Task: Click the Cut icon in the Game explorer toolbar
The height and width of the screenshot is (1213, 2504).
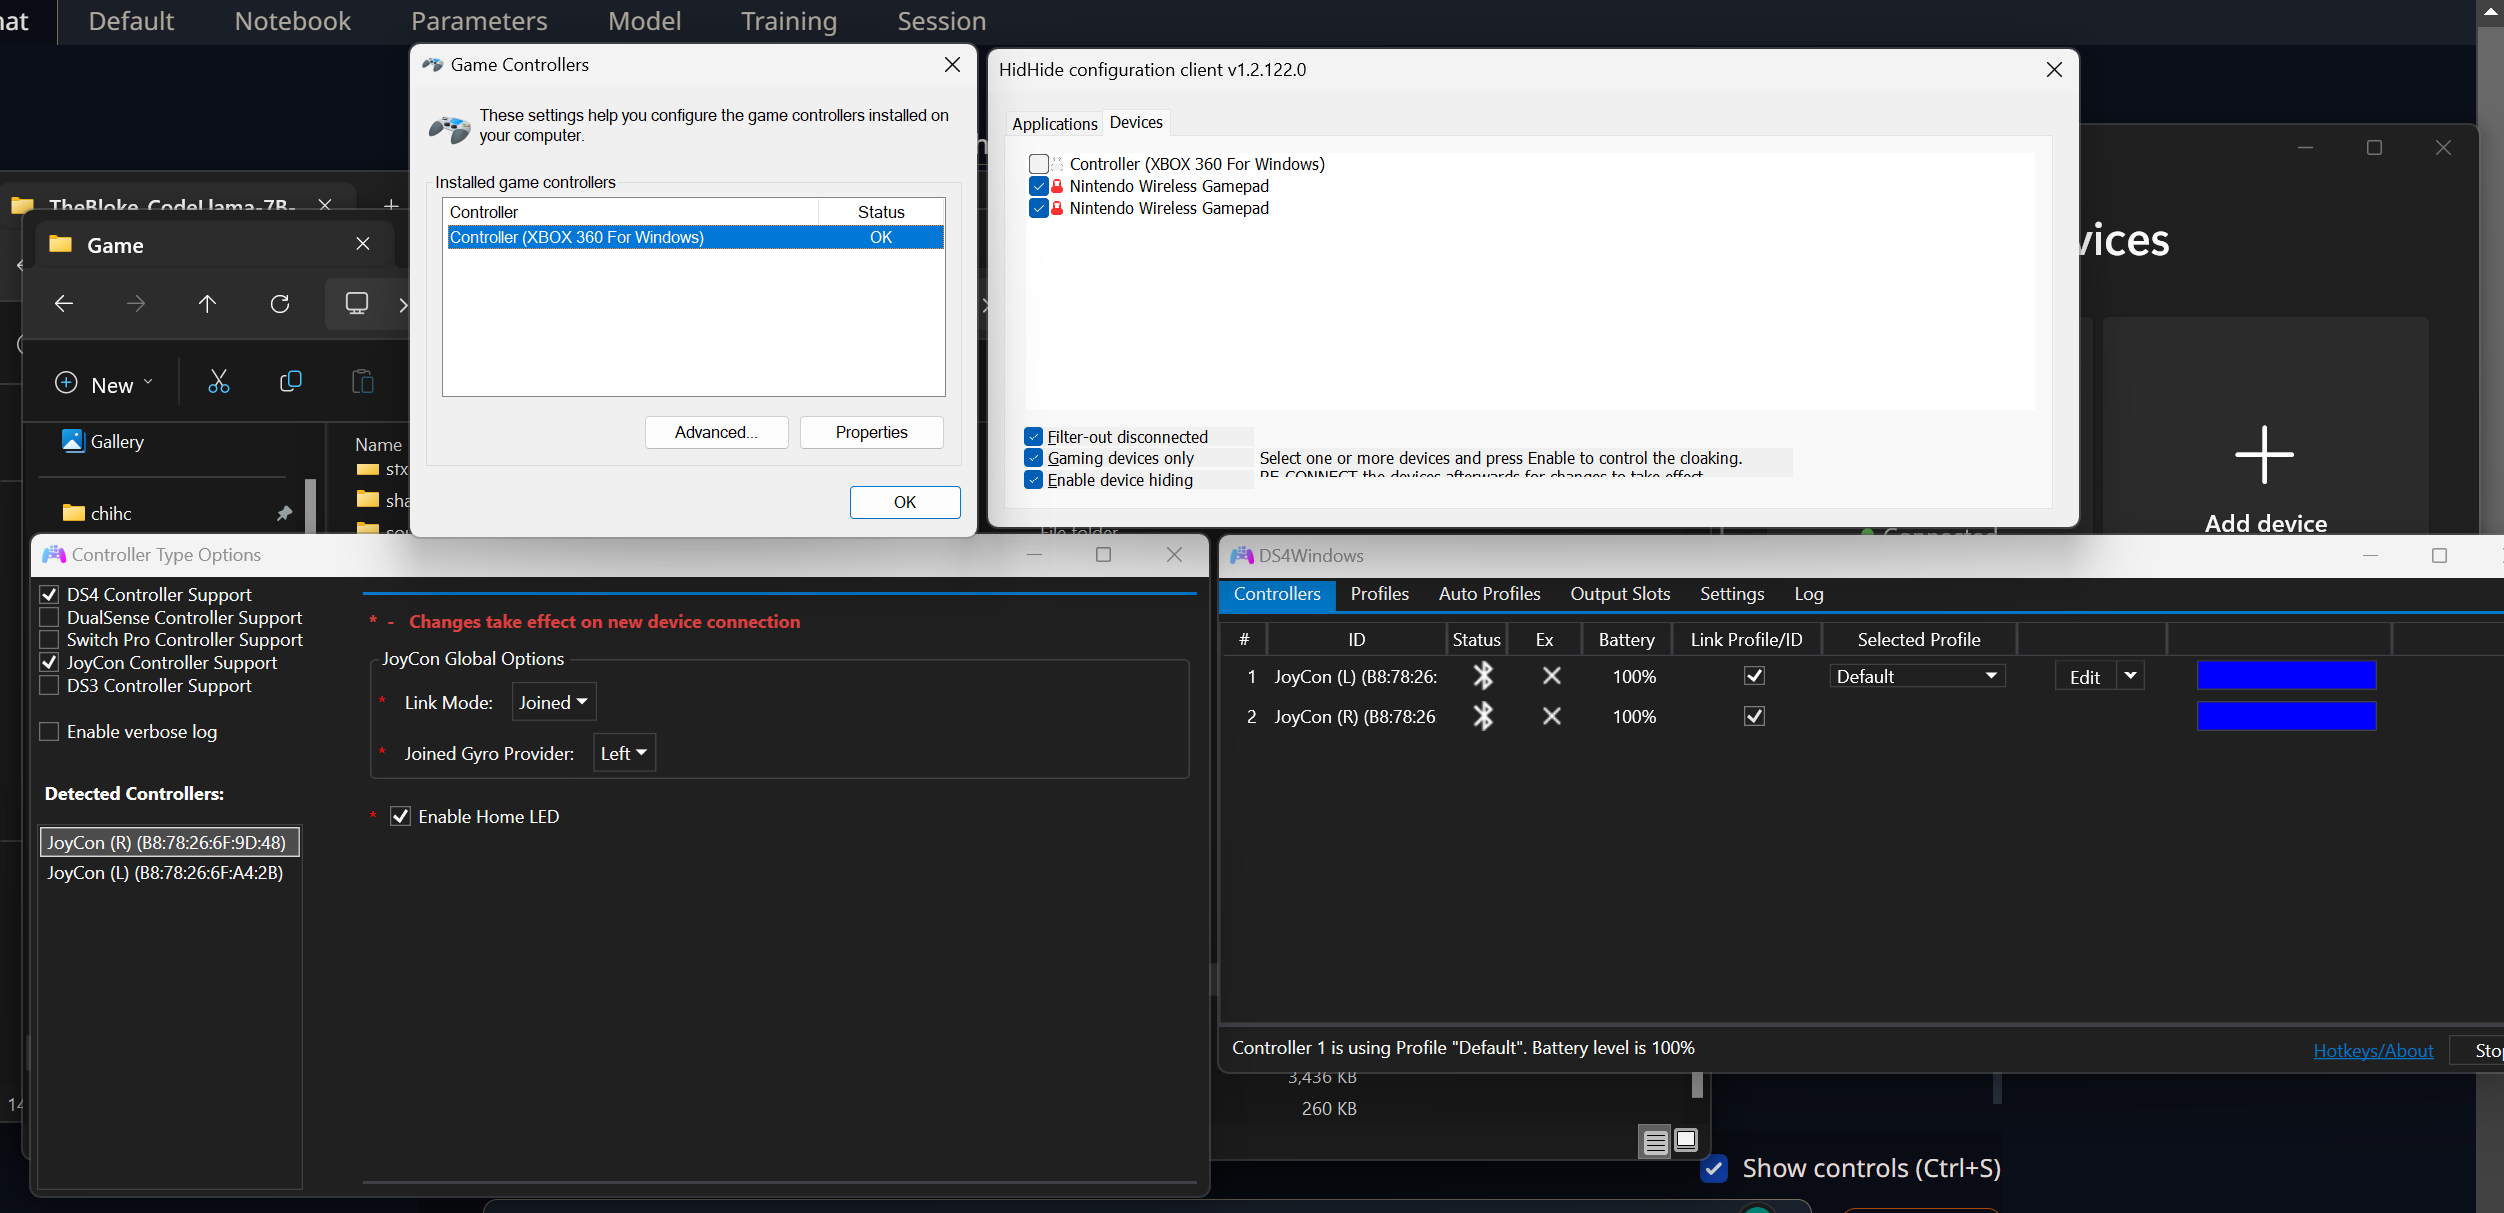Action: tap(218, 381)
